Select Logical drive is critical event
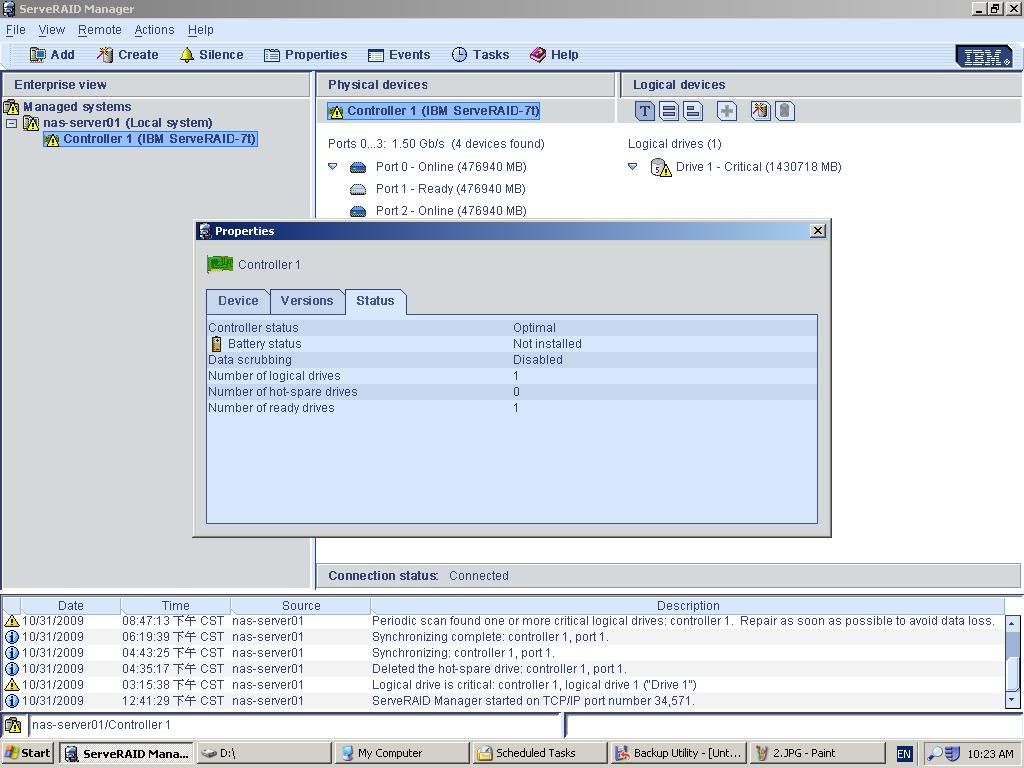Screen dimensions: 1024x768 click(x=504, y=685)
